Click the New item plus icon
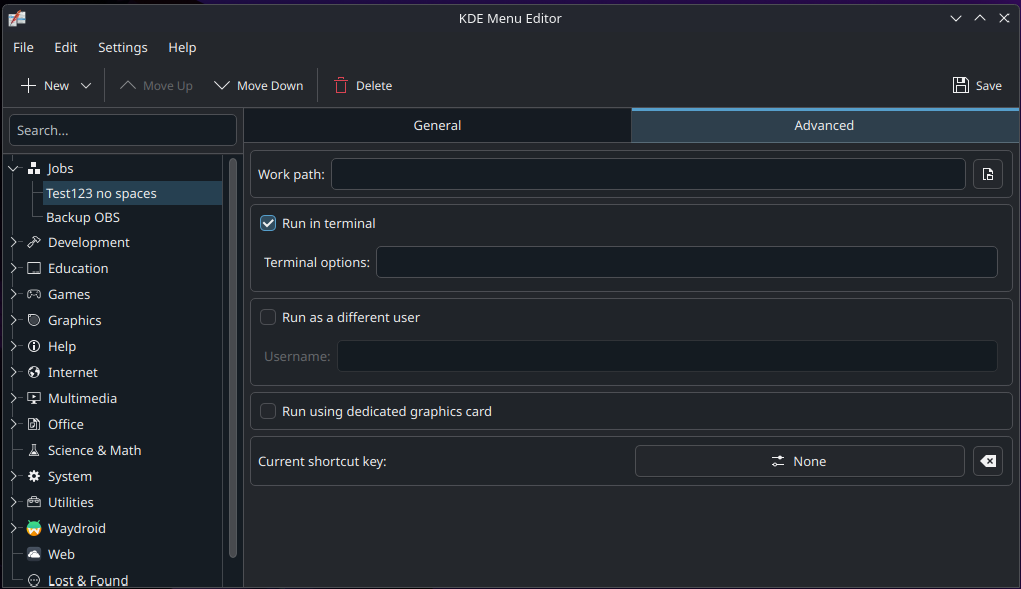This screenshot has height=589, width=1021. point(28,85)
